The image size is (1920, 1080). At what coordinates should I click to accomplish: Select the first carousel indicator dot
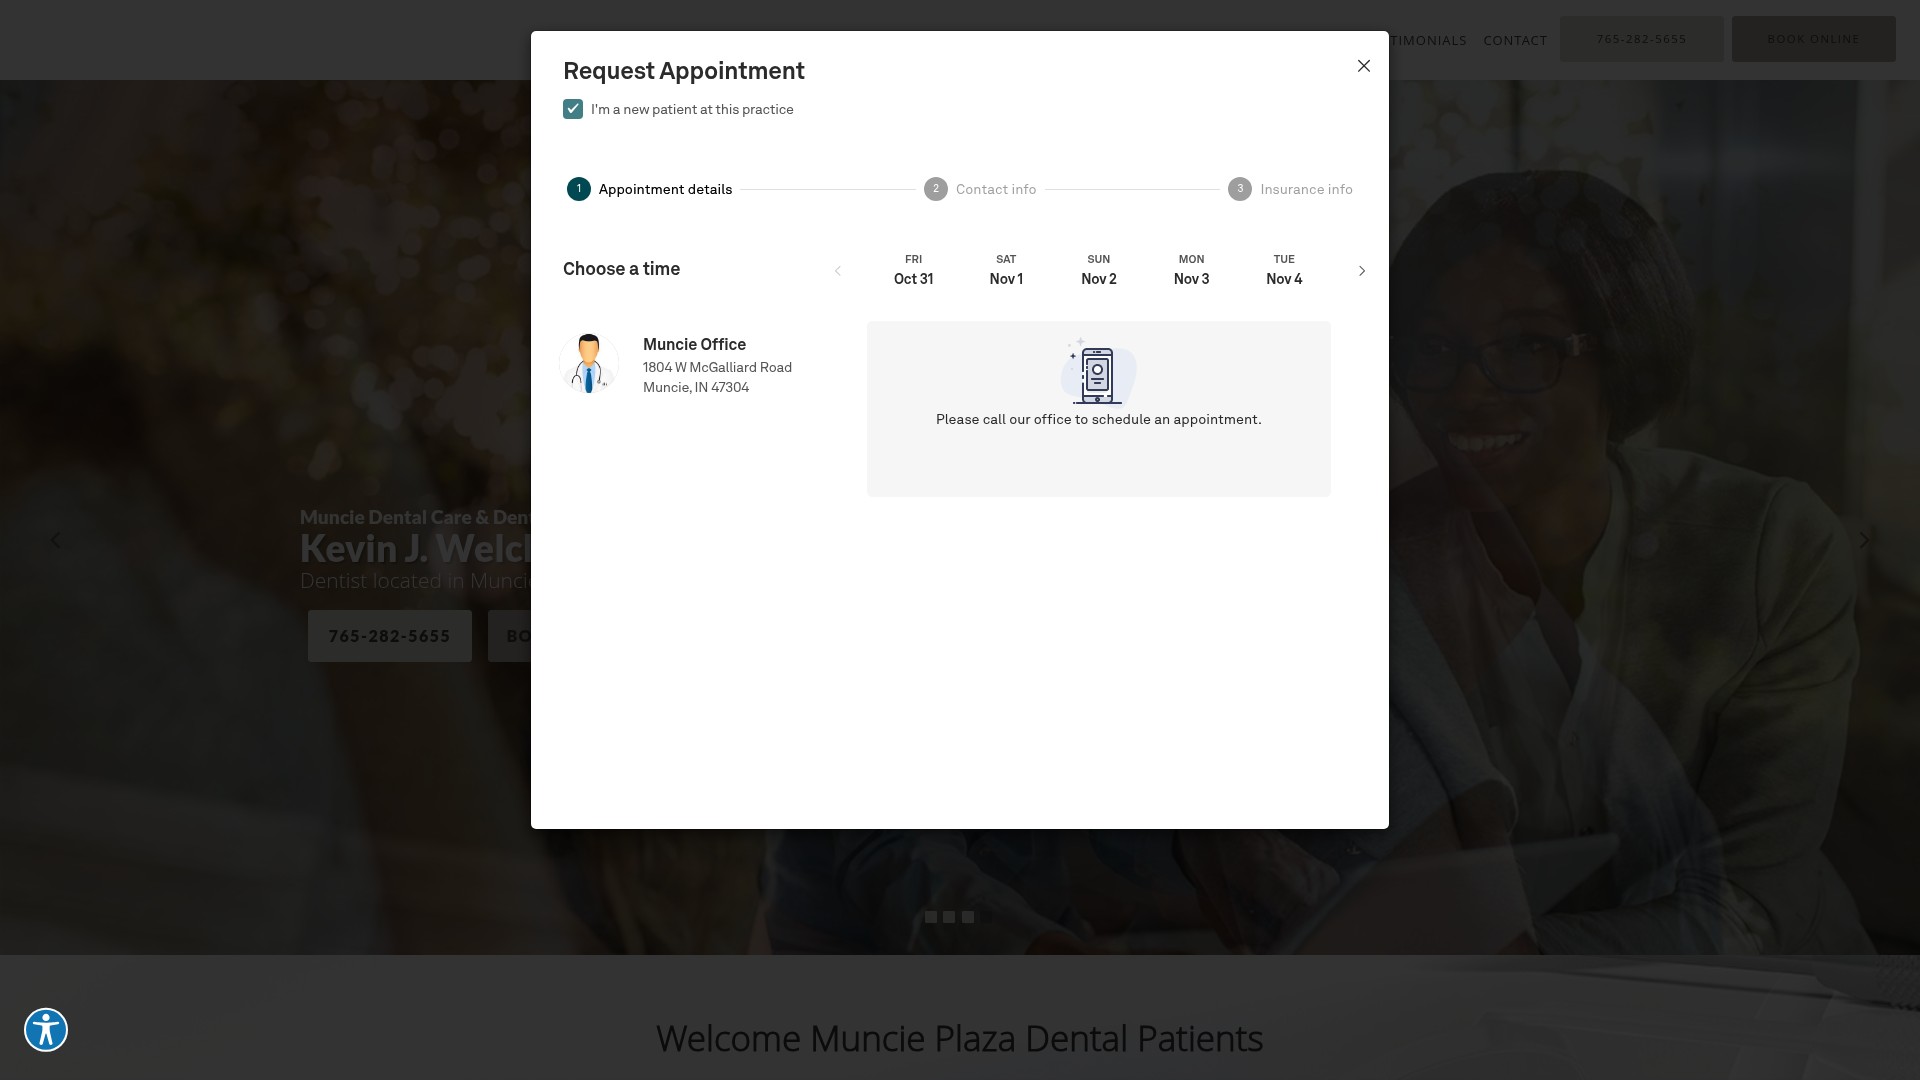pos(931,917)
